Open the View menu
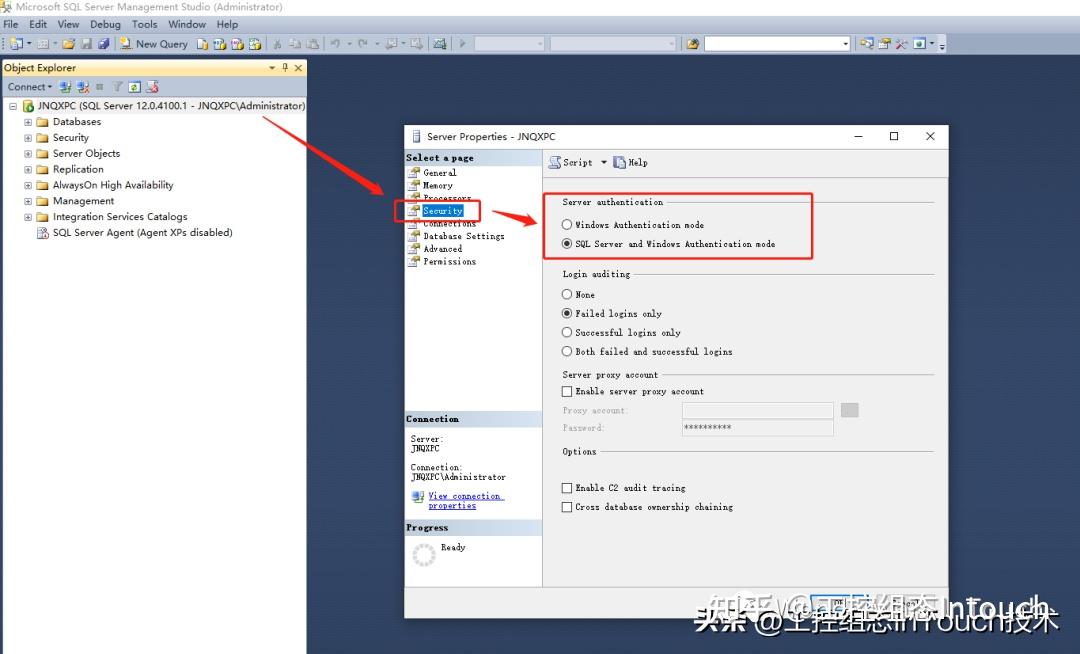This screenshot has width=1080, height=654. coord(68,24)
